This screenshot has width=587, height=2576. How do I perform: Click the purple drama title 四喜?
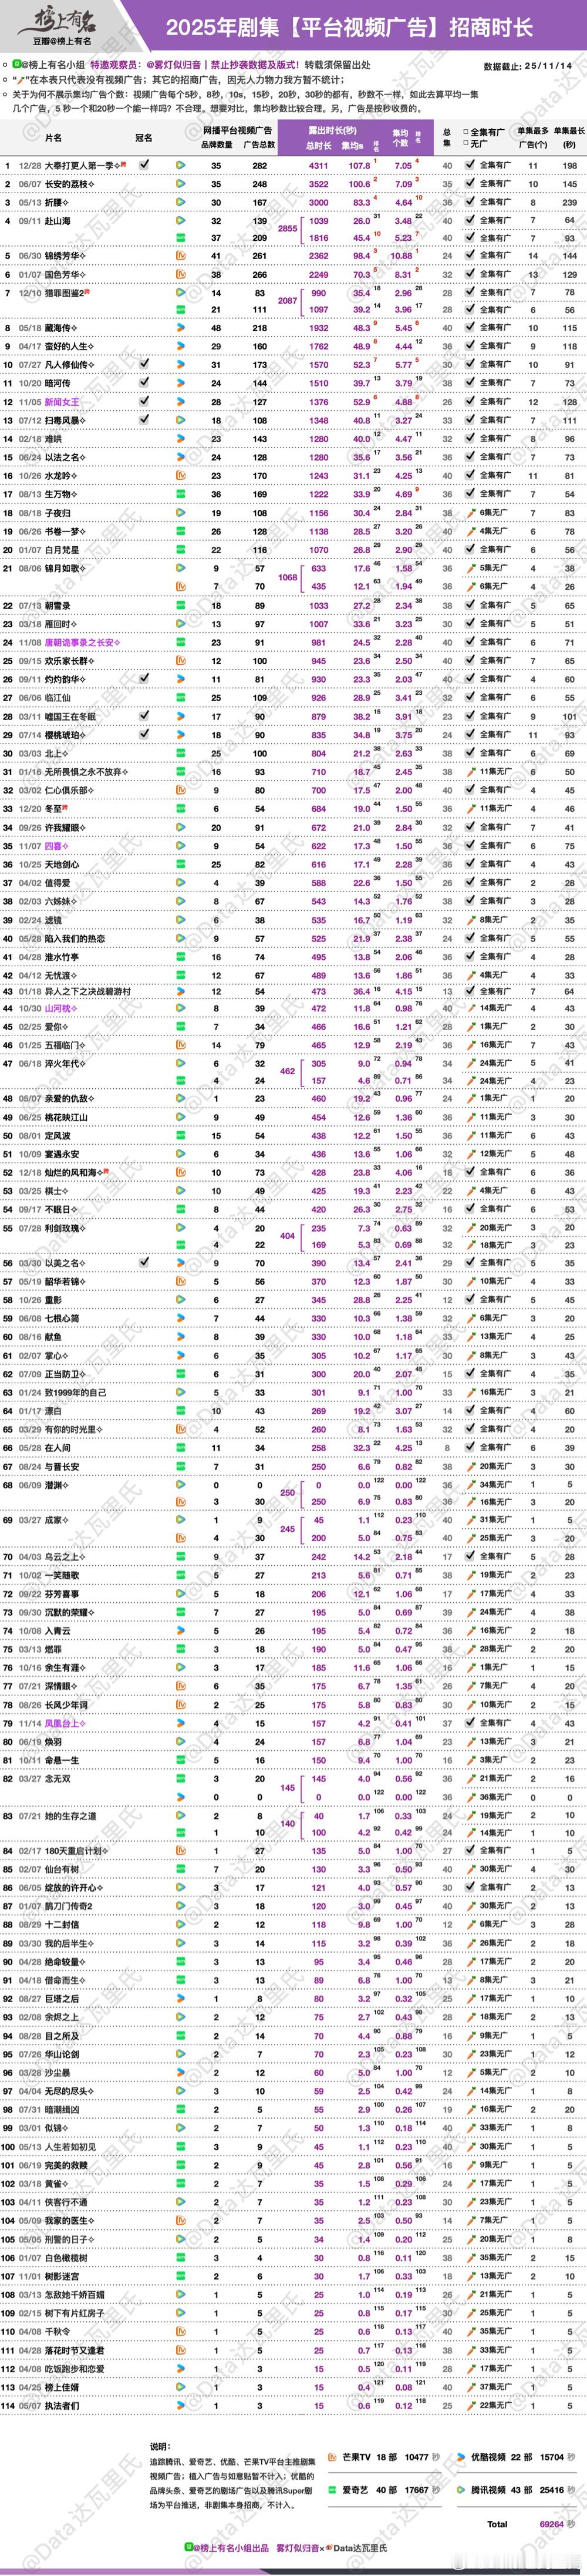pos(54,846)
